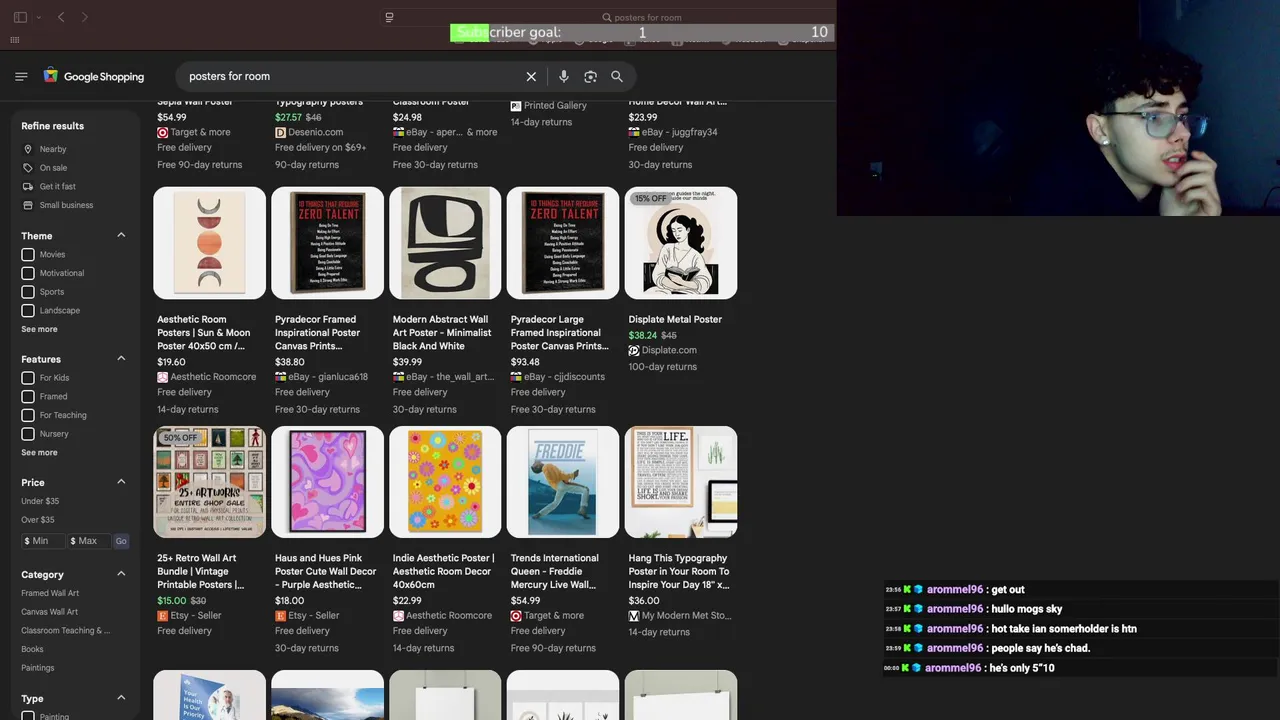This screenshot has width=1280, height=720.
Task: Click the price range Go button
Action: [x=121, y=541]
